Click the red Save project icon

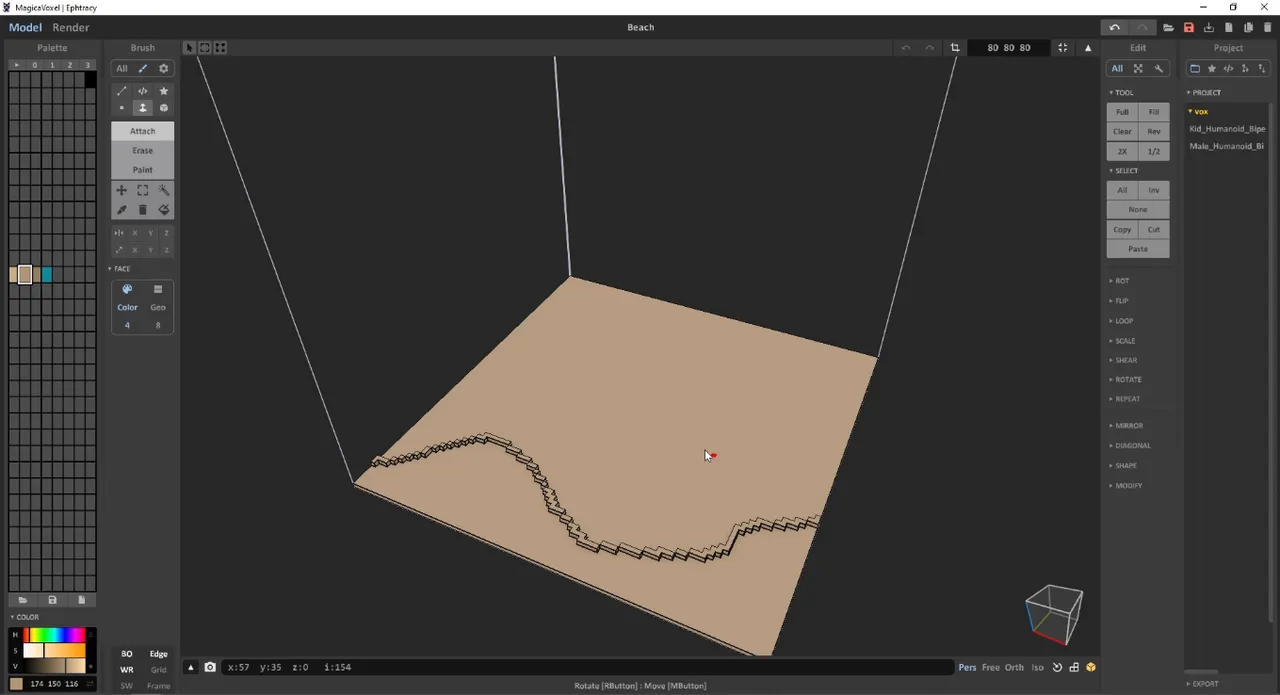tap(1189, 27)
